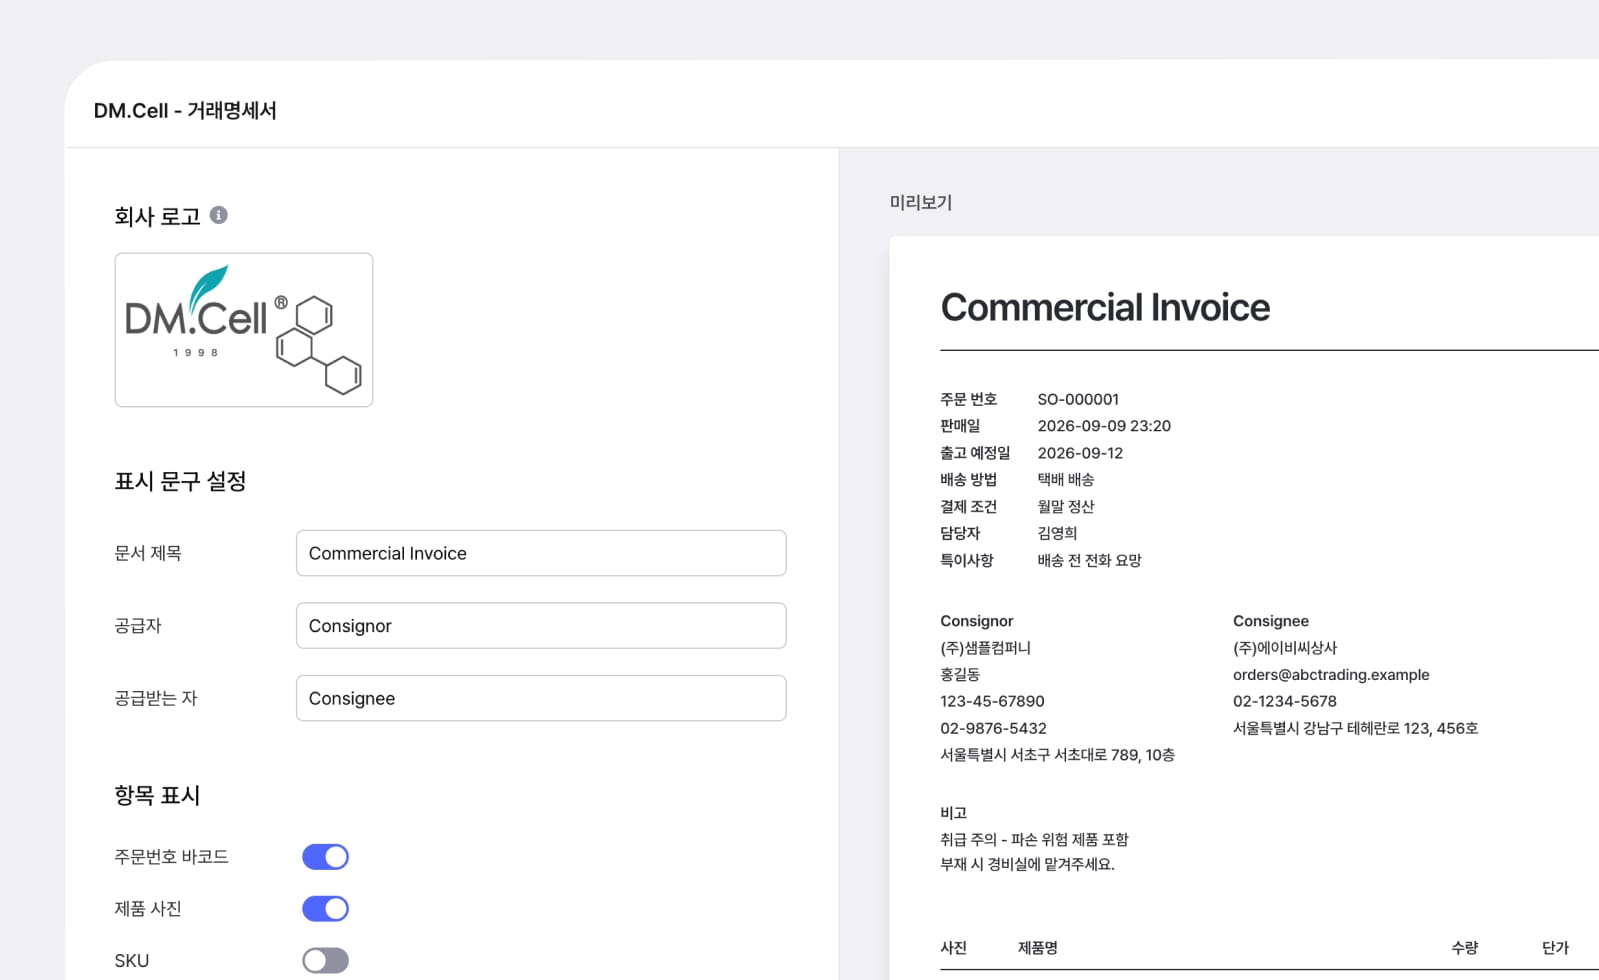Enable the SKU switch
This screenshot has height=980, width=1599.
click(325, 961)
